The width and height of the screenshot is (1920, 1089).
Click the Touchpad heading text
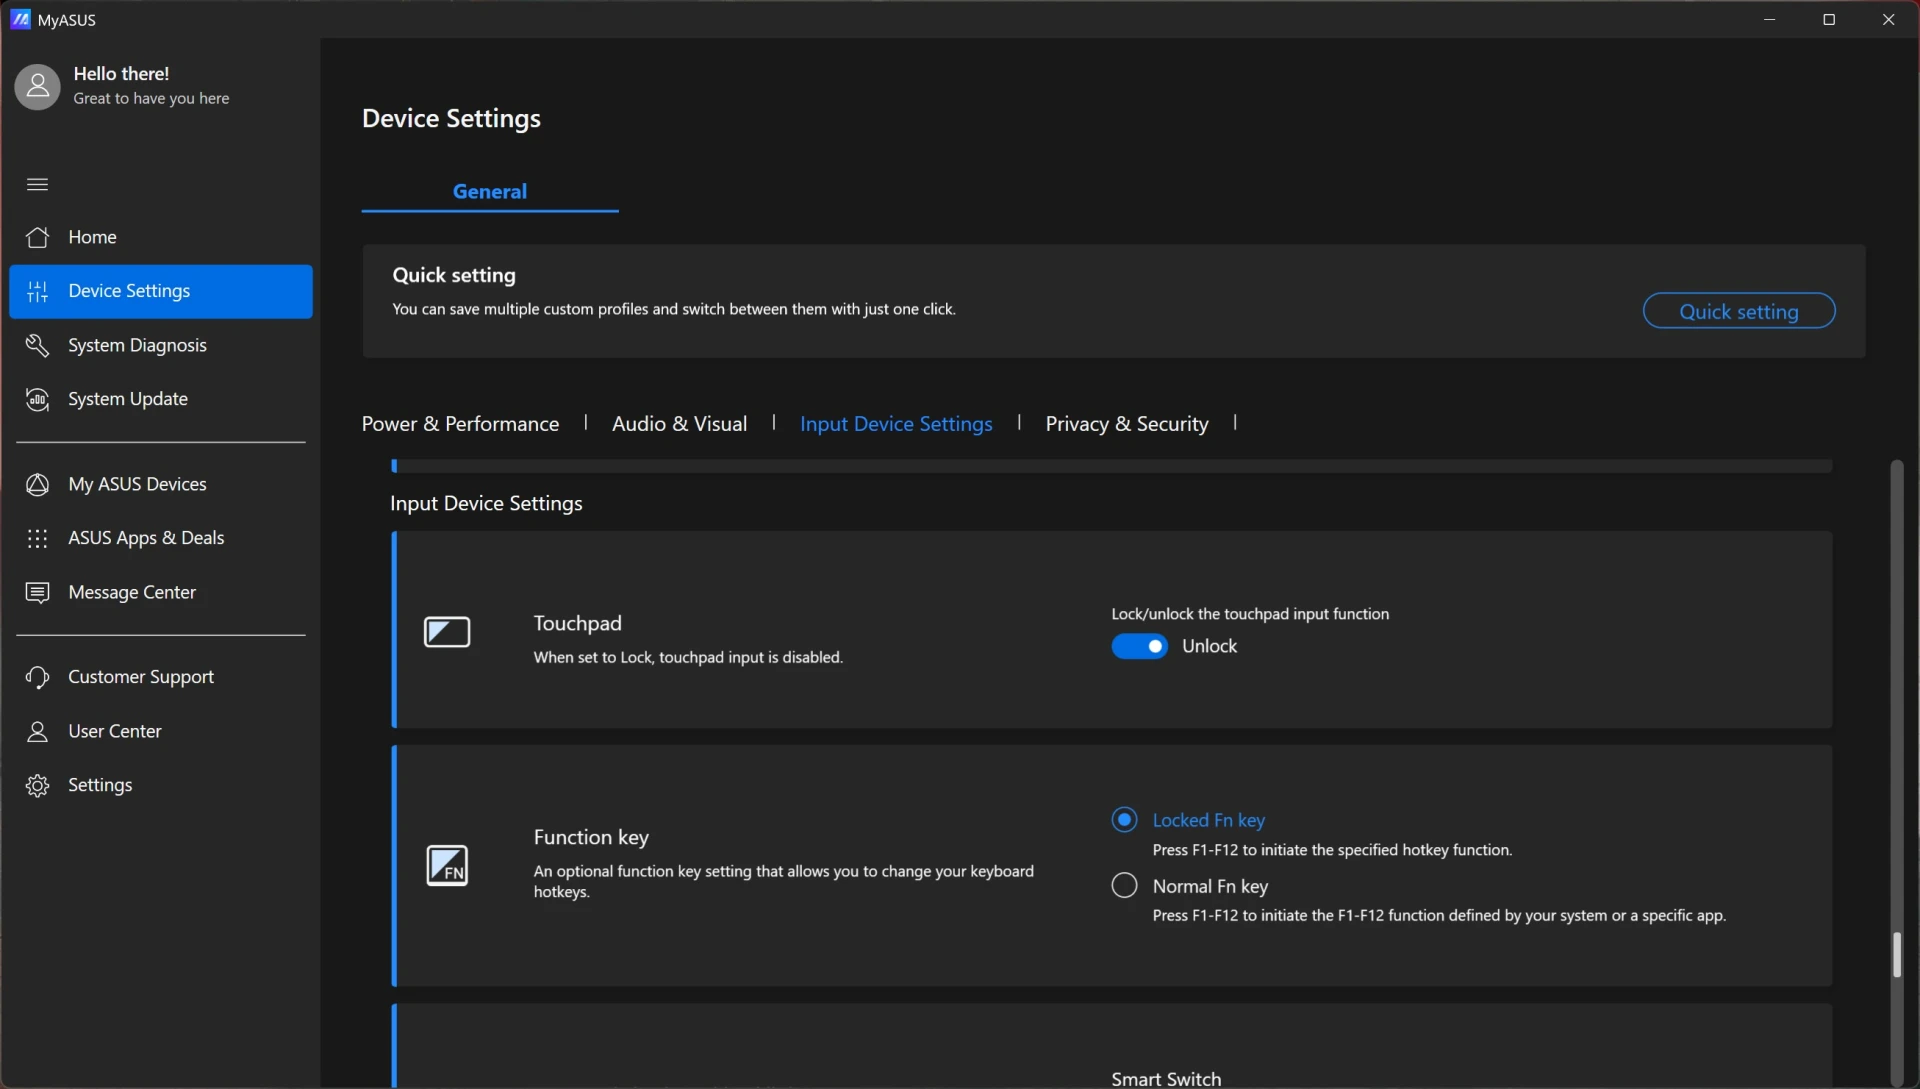[x=577, y=623]
